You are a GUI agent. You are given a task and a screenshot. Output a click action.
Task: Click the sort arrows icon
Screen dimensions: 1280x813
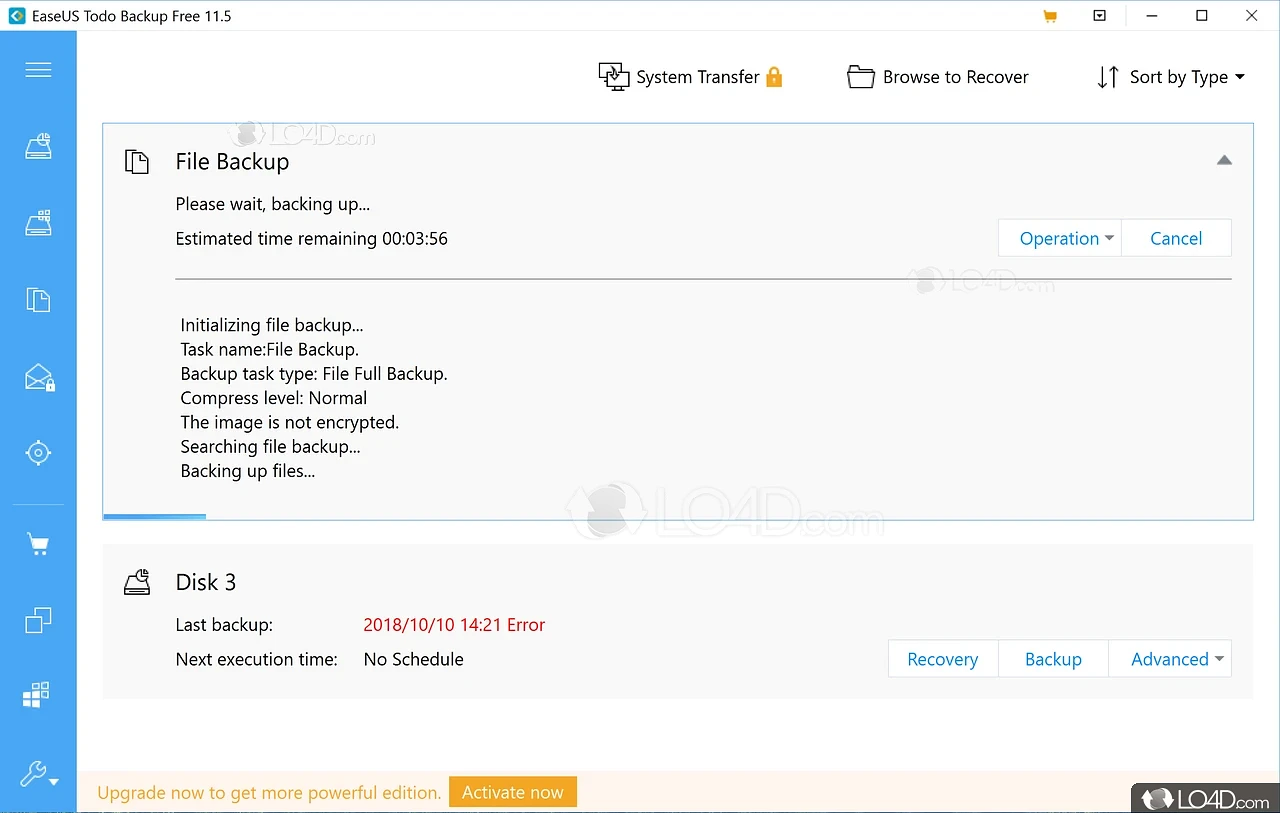pyautogui.click(x=1108, y=77)
